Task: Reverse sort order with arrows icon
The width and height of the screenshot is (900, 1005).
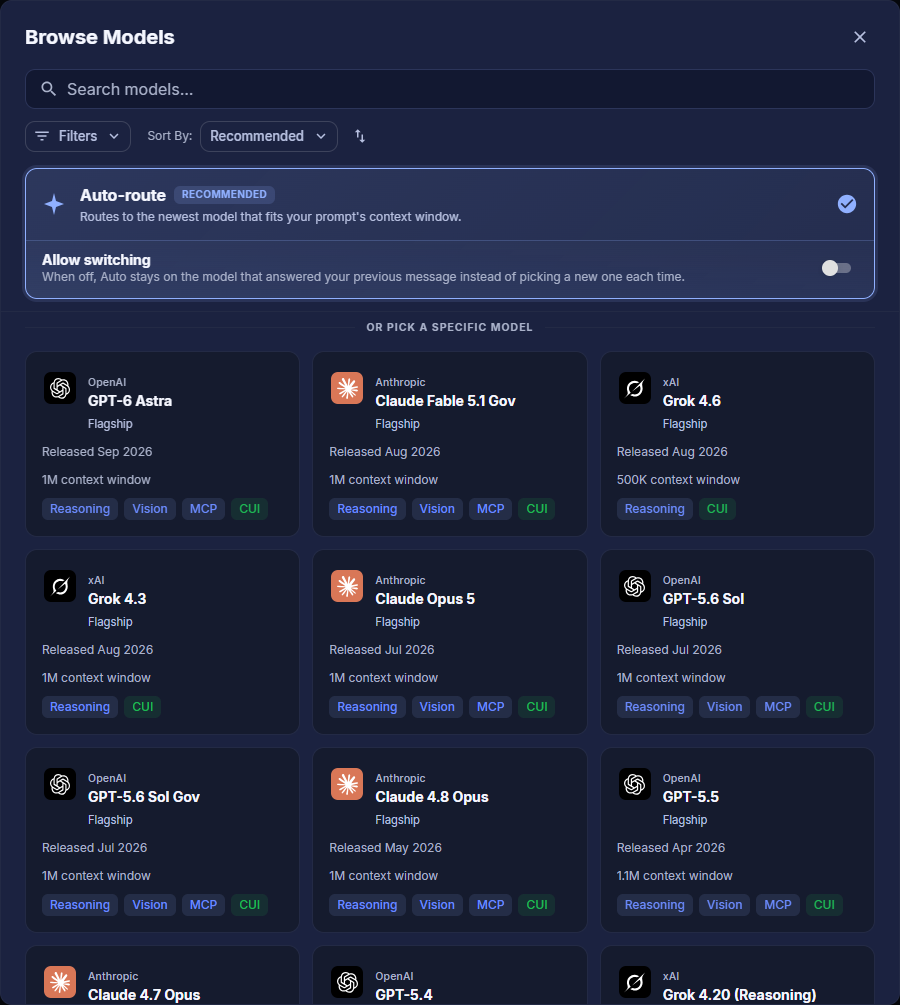Action: point(360,136)
